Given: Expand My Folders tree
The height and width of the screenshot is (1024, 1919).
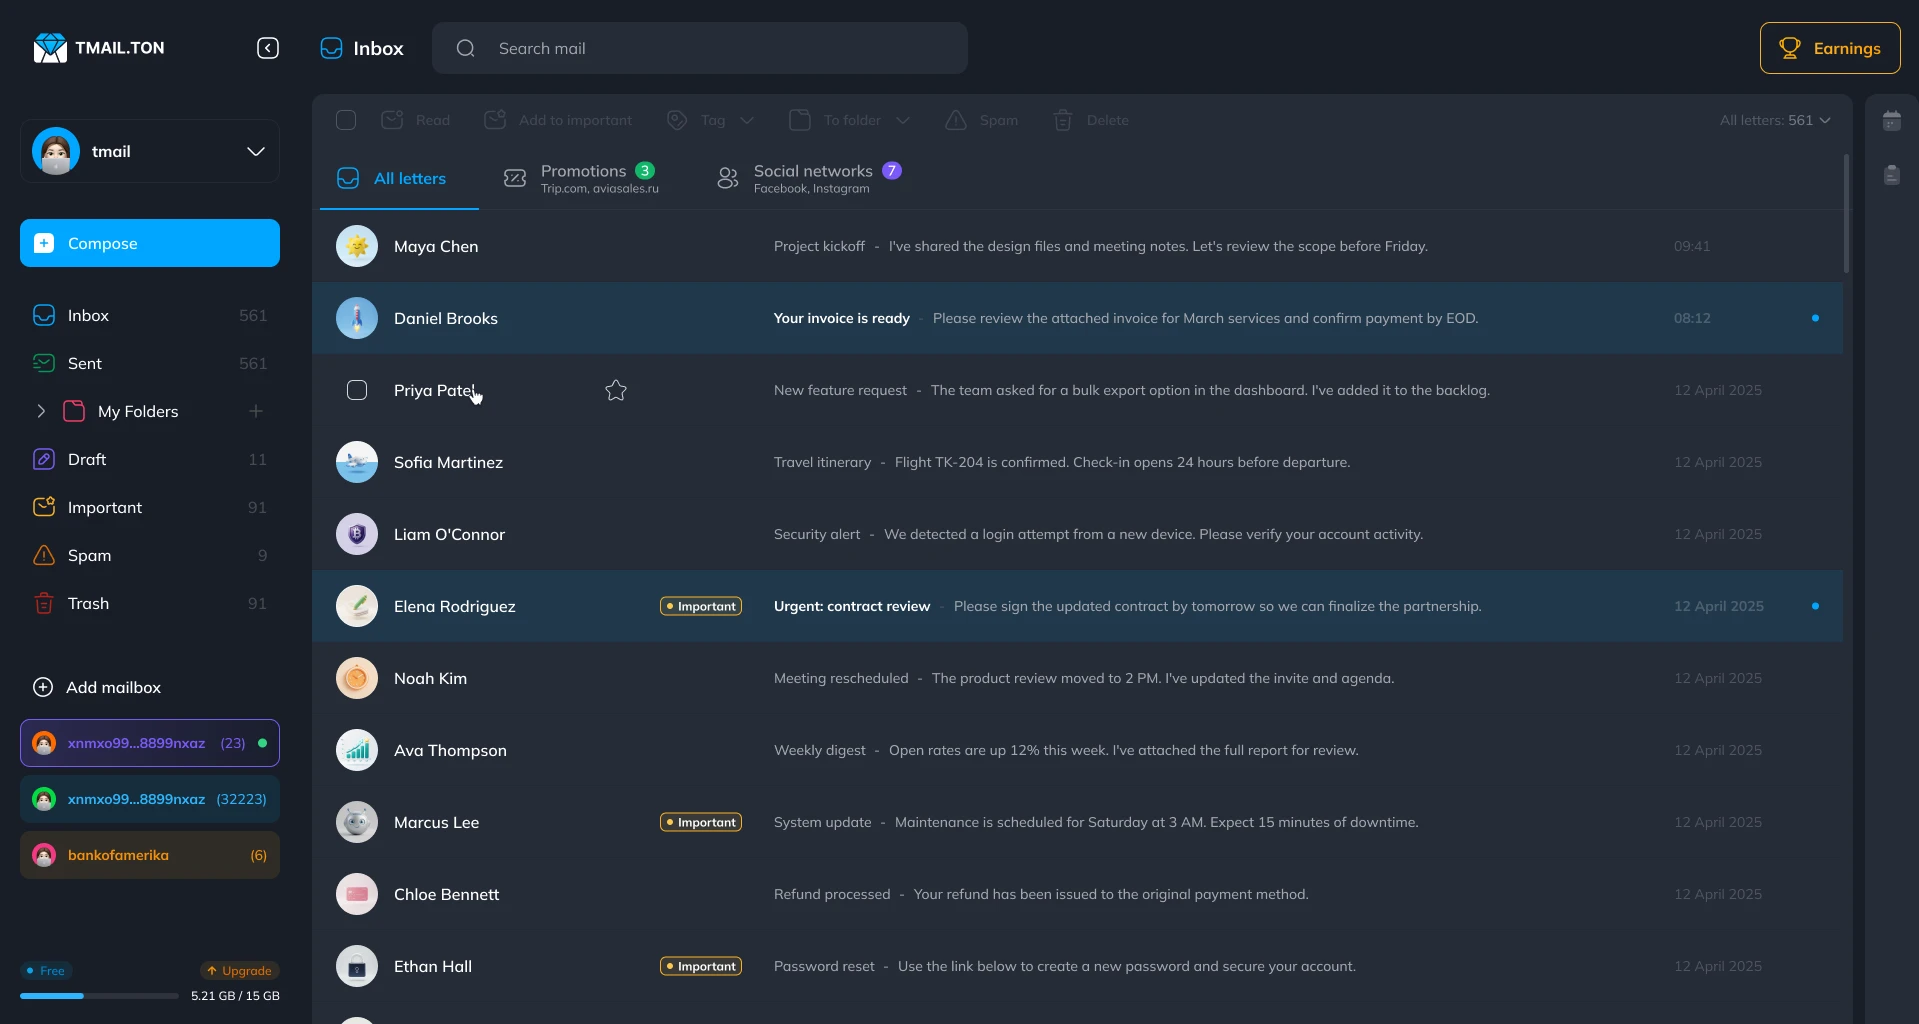Looking at the screenshot, I should 41,411.
